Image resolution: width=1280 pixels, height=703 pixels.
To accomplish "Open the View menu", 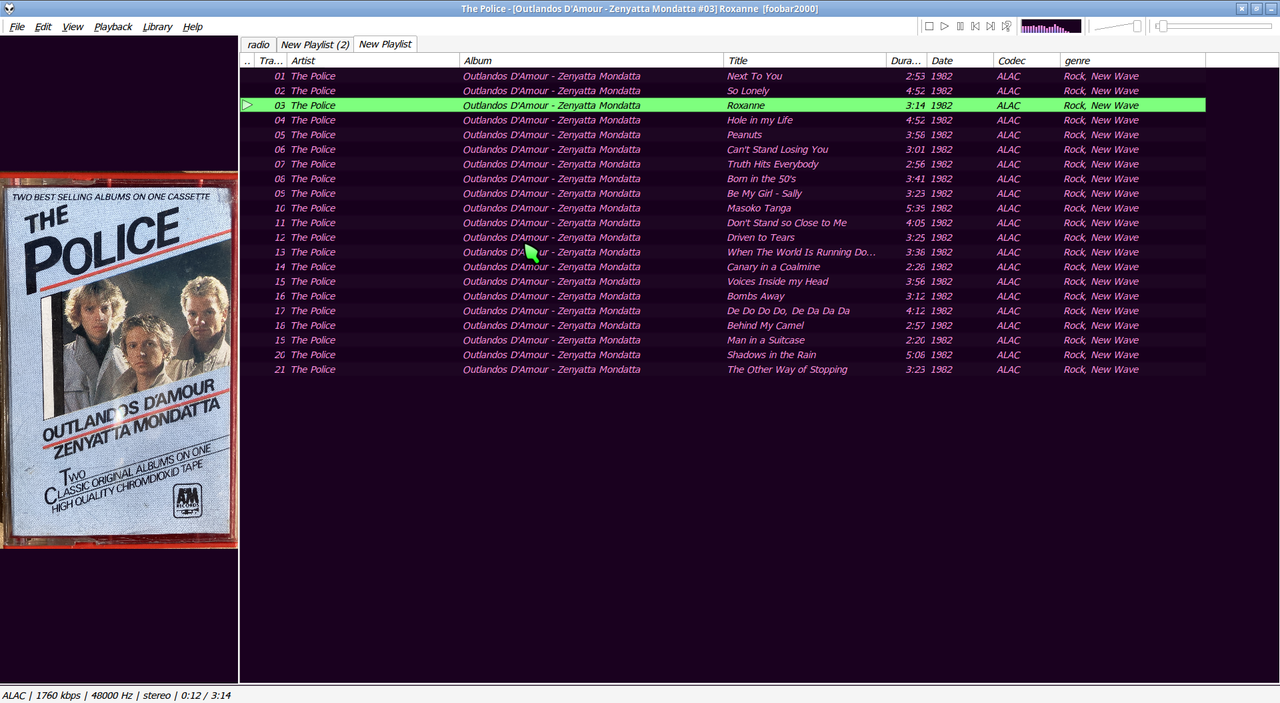I will 73,27.
